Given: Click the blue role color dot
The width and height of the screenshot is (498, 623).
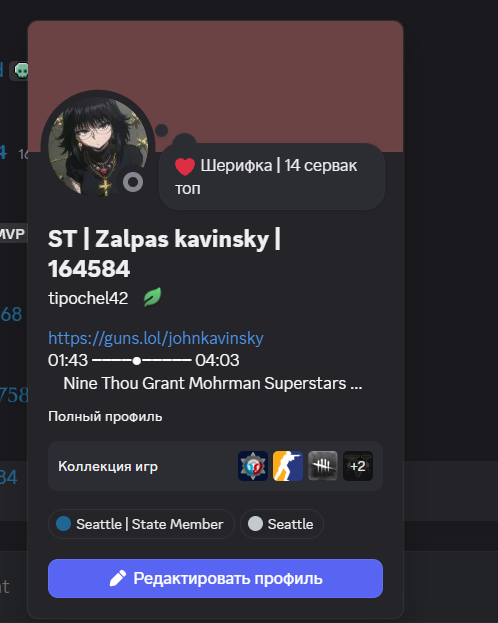Looking at the screenshot, I should pyautogui.click(x=64, y=524).
